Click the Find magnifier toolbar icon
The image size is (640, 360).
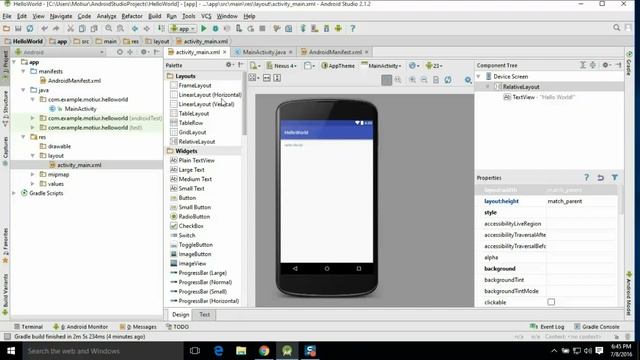coord(109,29)
